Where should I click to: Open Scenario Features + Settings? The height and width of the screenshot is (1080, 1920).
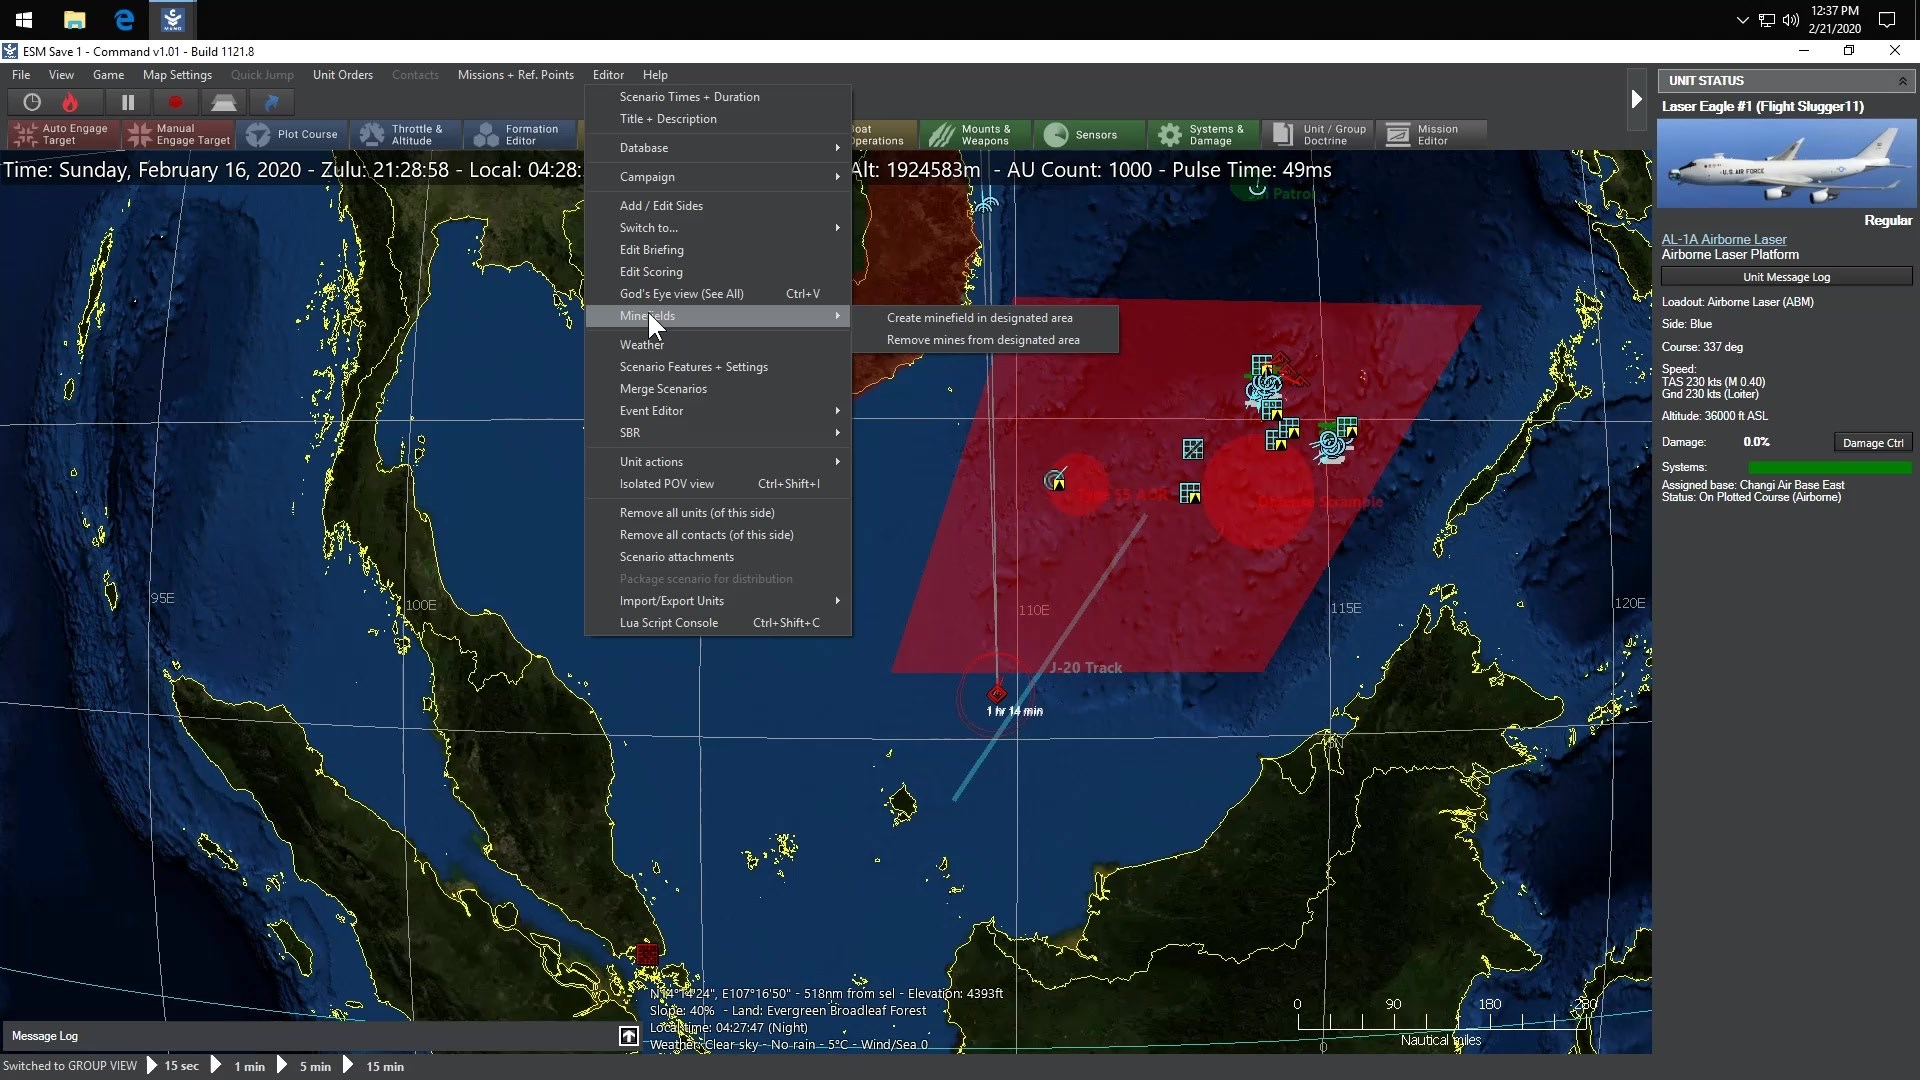(x=718, y=367)
